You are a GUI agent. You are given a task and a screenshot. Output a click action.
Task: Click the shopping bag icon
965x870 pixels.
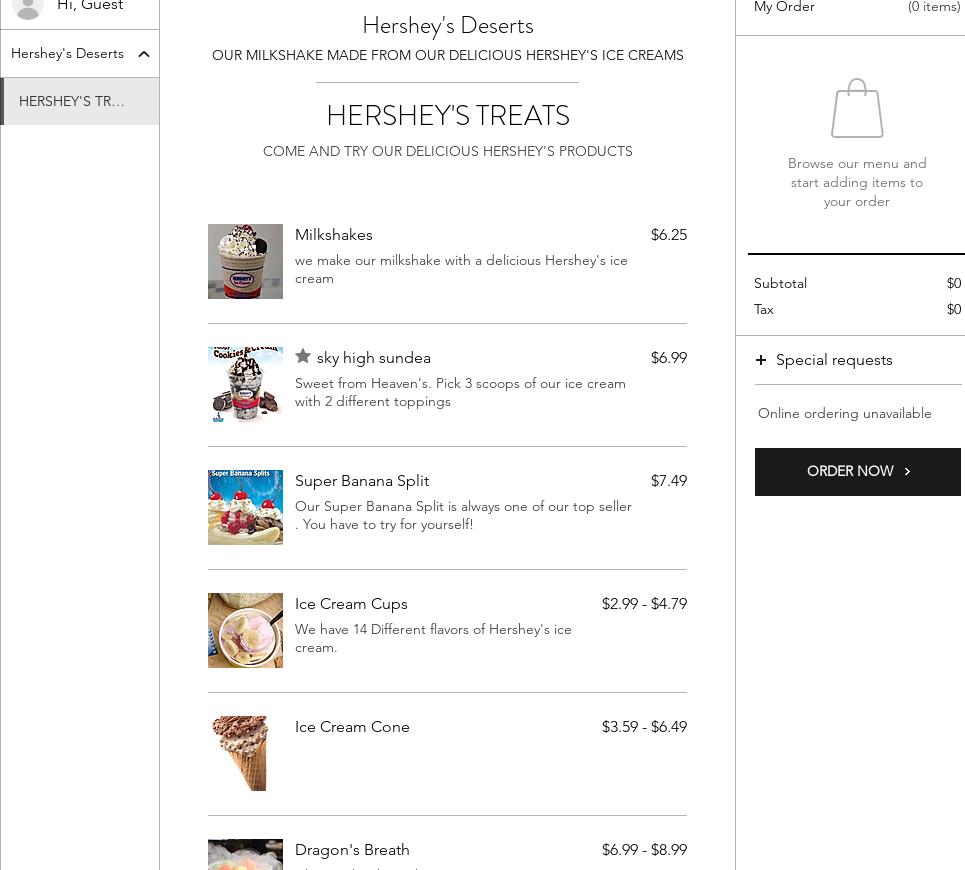tap(857, 109)
